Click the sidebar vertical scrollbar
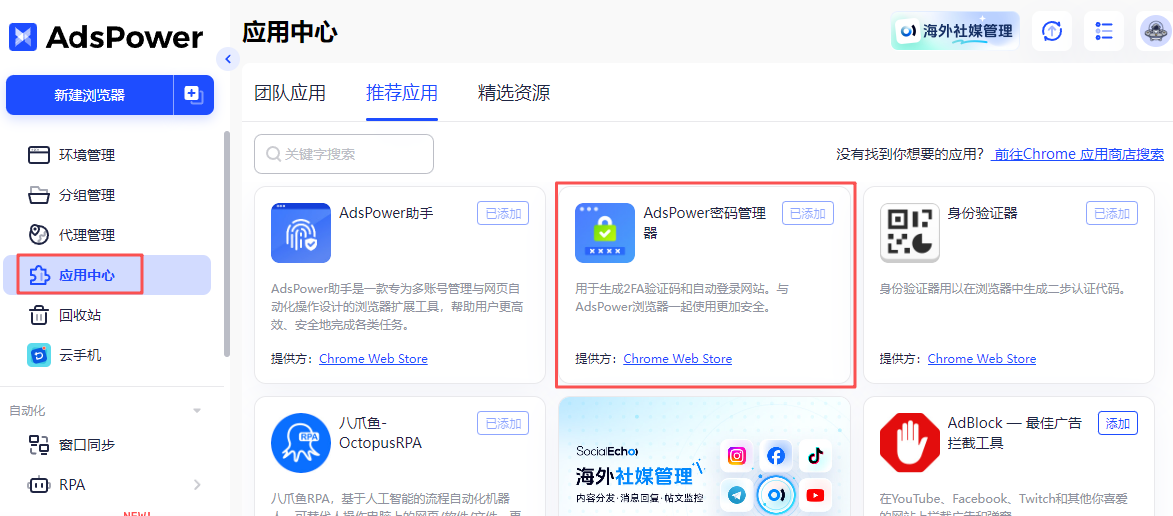The width and height of the screenshot is (1173, 516). point(227,245)
